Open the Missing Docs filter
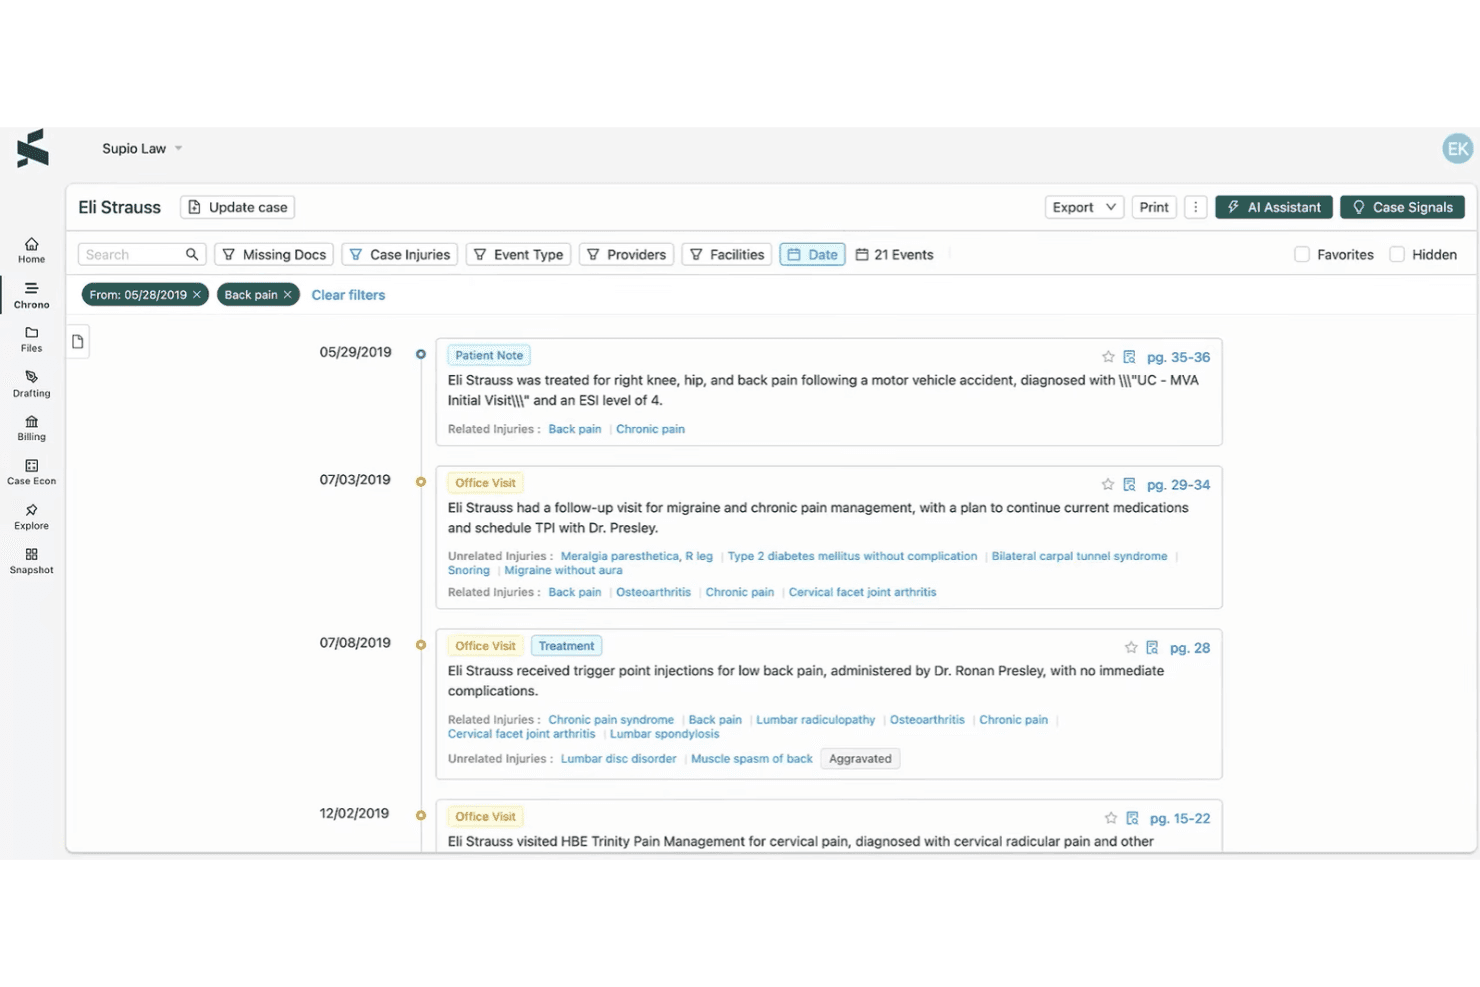Viewport: 1480px width, 987px height. point(274,254)
